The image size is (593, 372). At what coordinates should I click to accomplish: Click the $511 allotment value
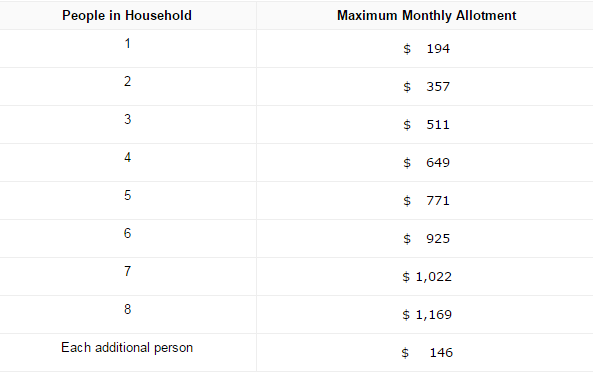click(x=427, y=125)
